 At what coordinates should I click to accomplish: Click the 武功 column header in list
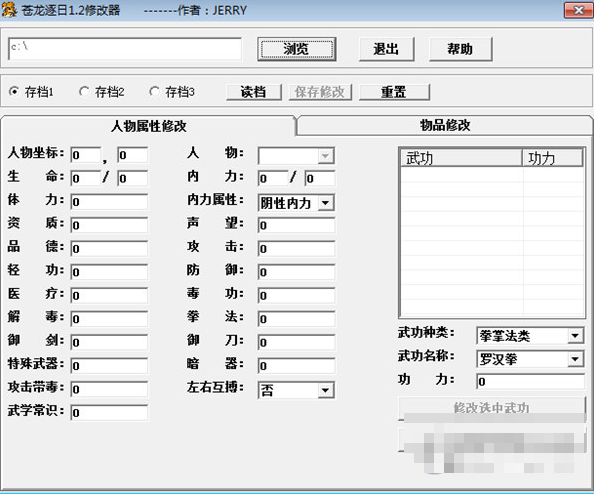461,158
